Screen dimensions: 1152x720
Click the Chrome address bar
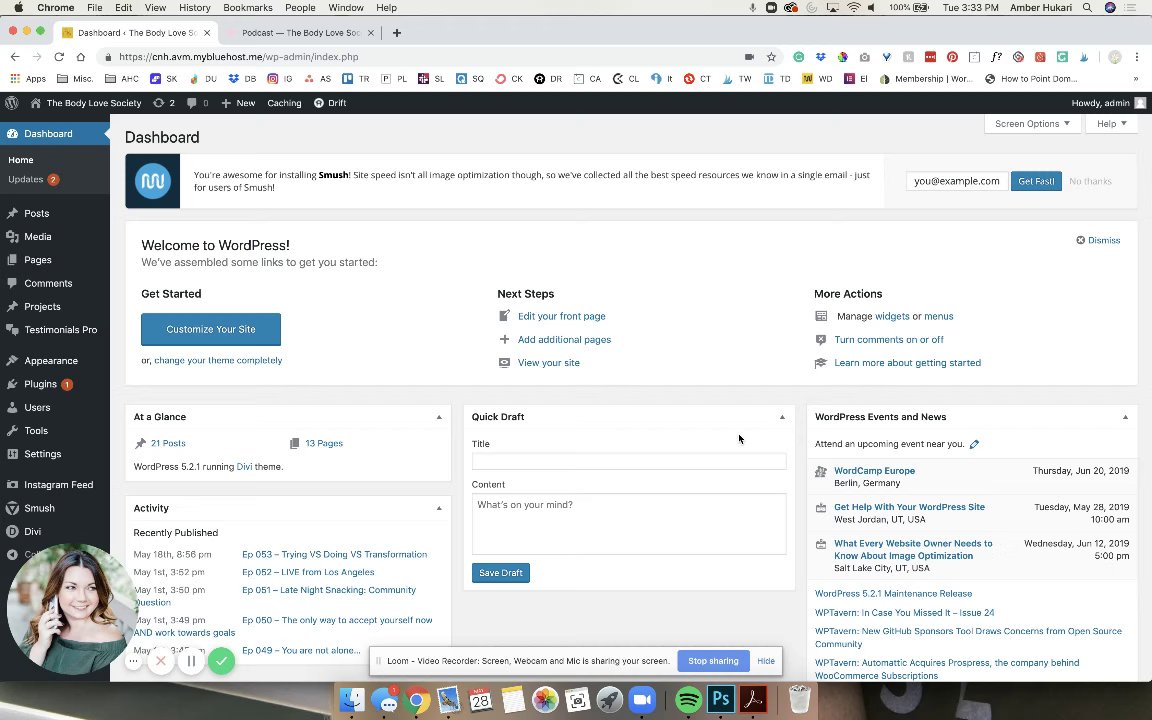426,57
